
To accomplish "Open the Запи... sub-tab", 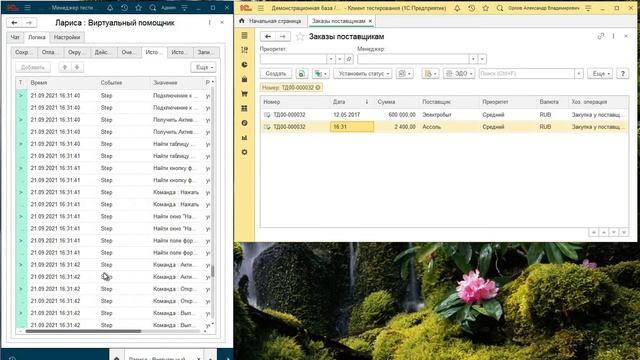I will 205,52.
